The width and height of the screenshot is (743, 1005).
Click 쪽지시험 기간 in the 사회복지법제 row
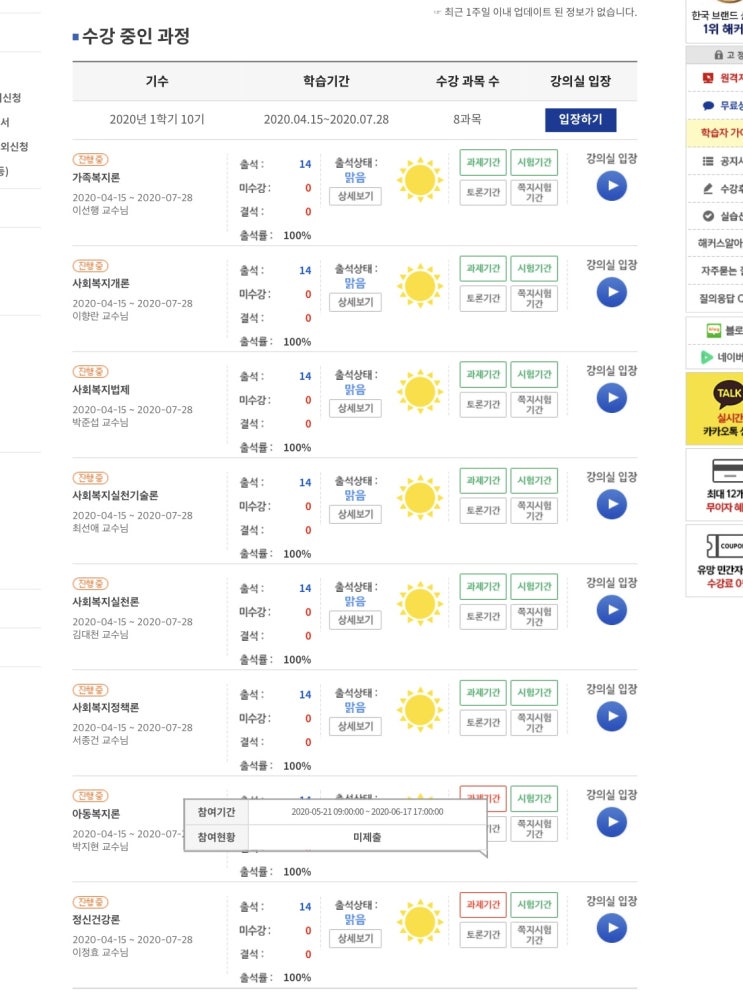point(534,404)
